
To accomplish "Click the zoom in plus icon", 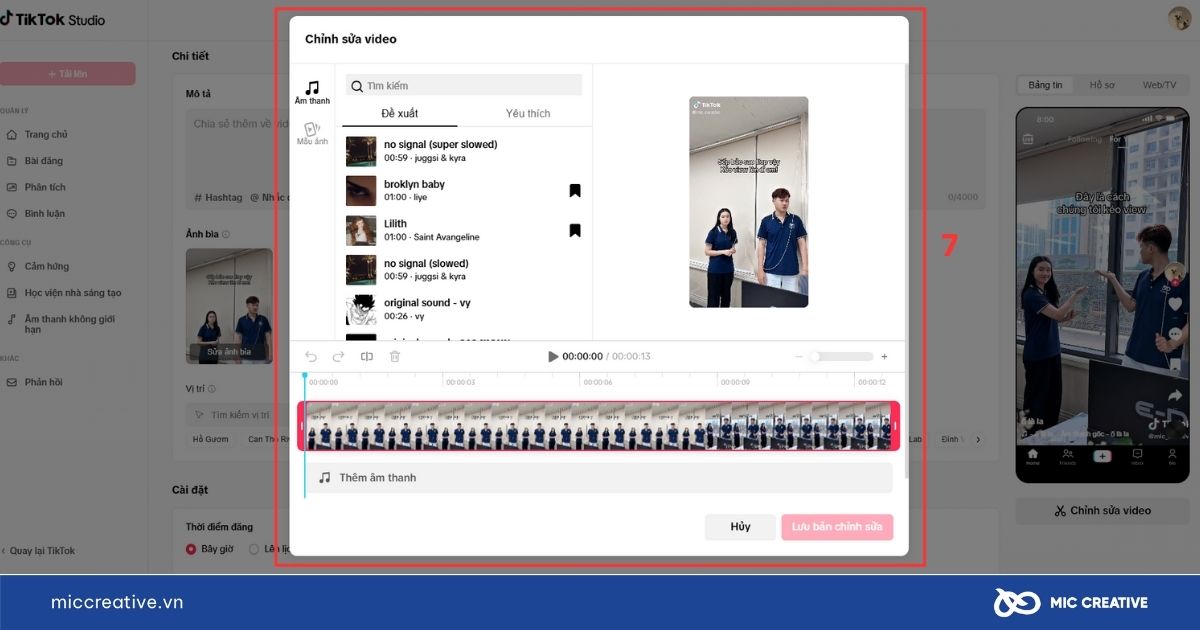I will point(884,357).
